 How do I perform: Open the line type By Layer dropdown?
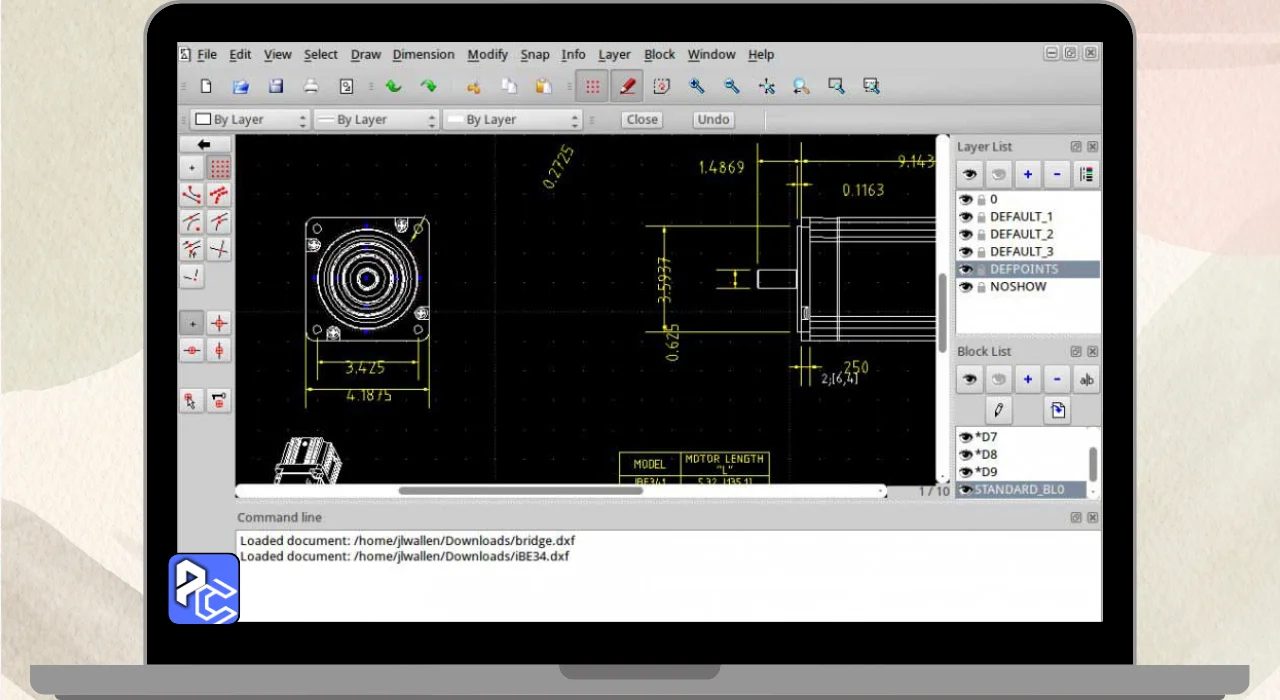(512, 120)
